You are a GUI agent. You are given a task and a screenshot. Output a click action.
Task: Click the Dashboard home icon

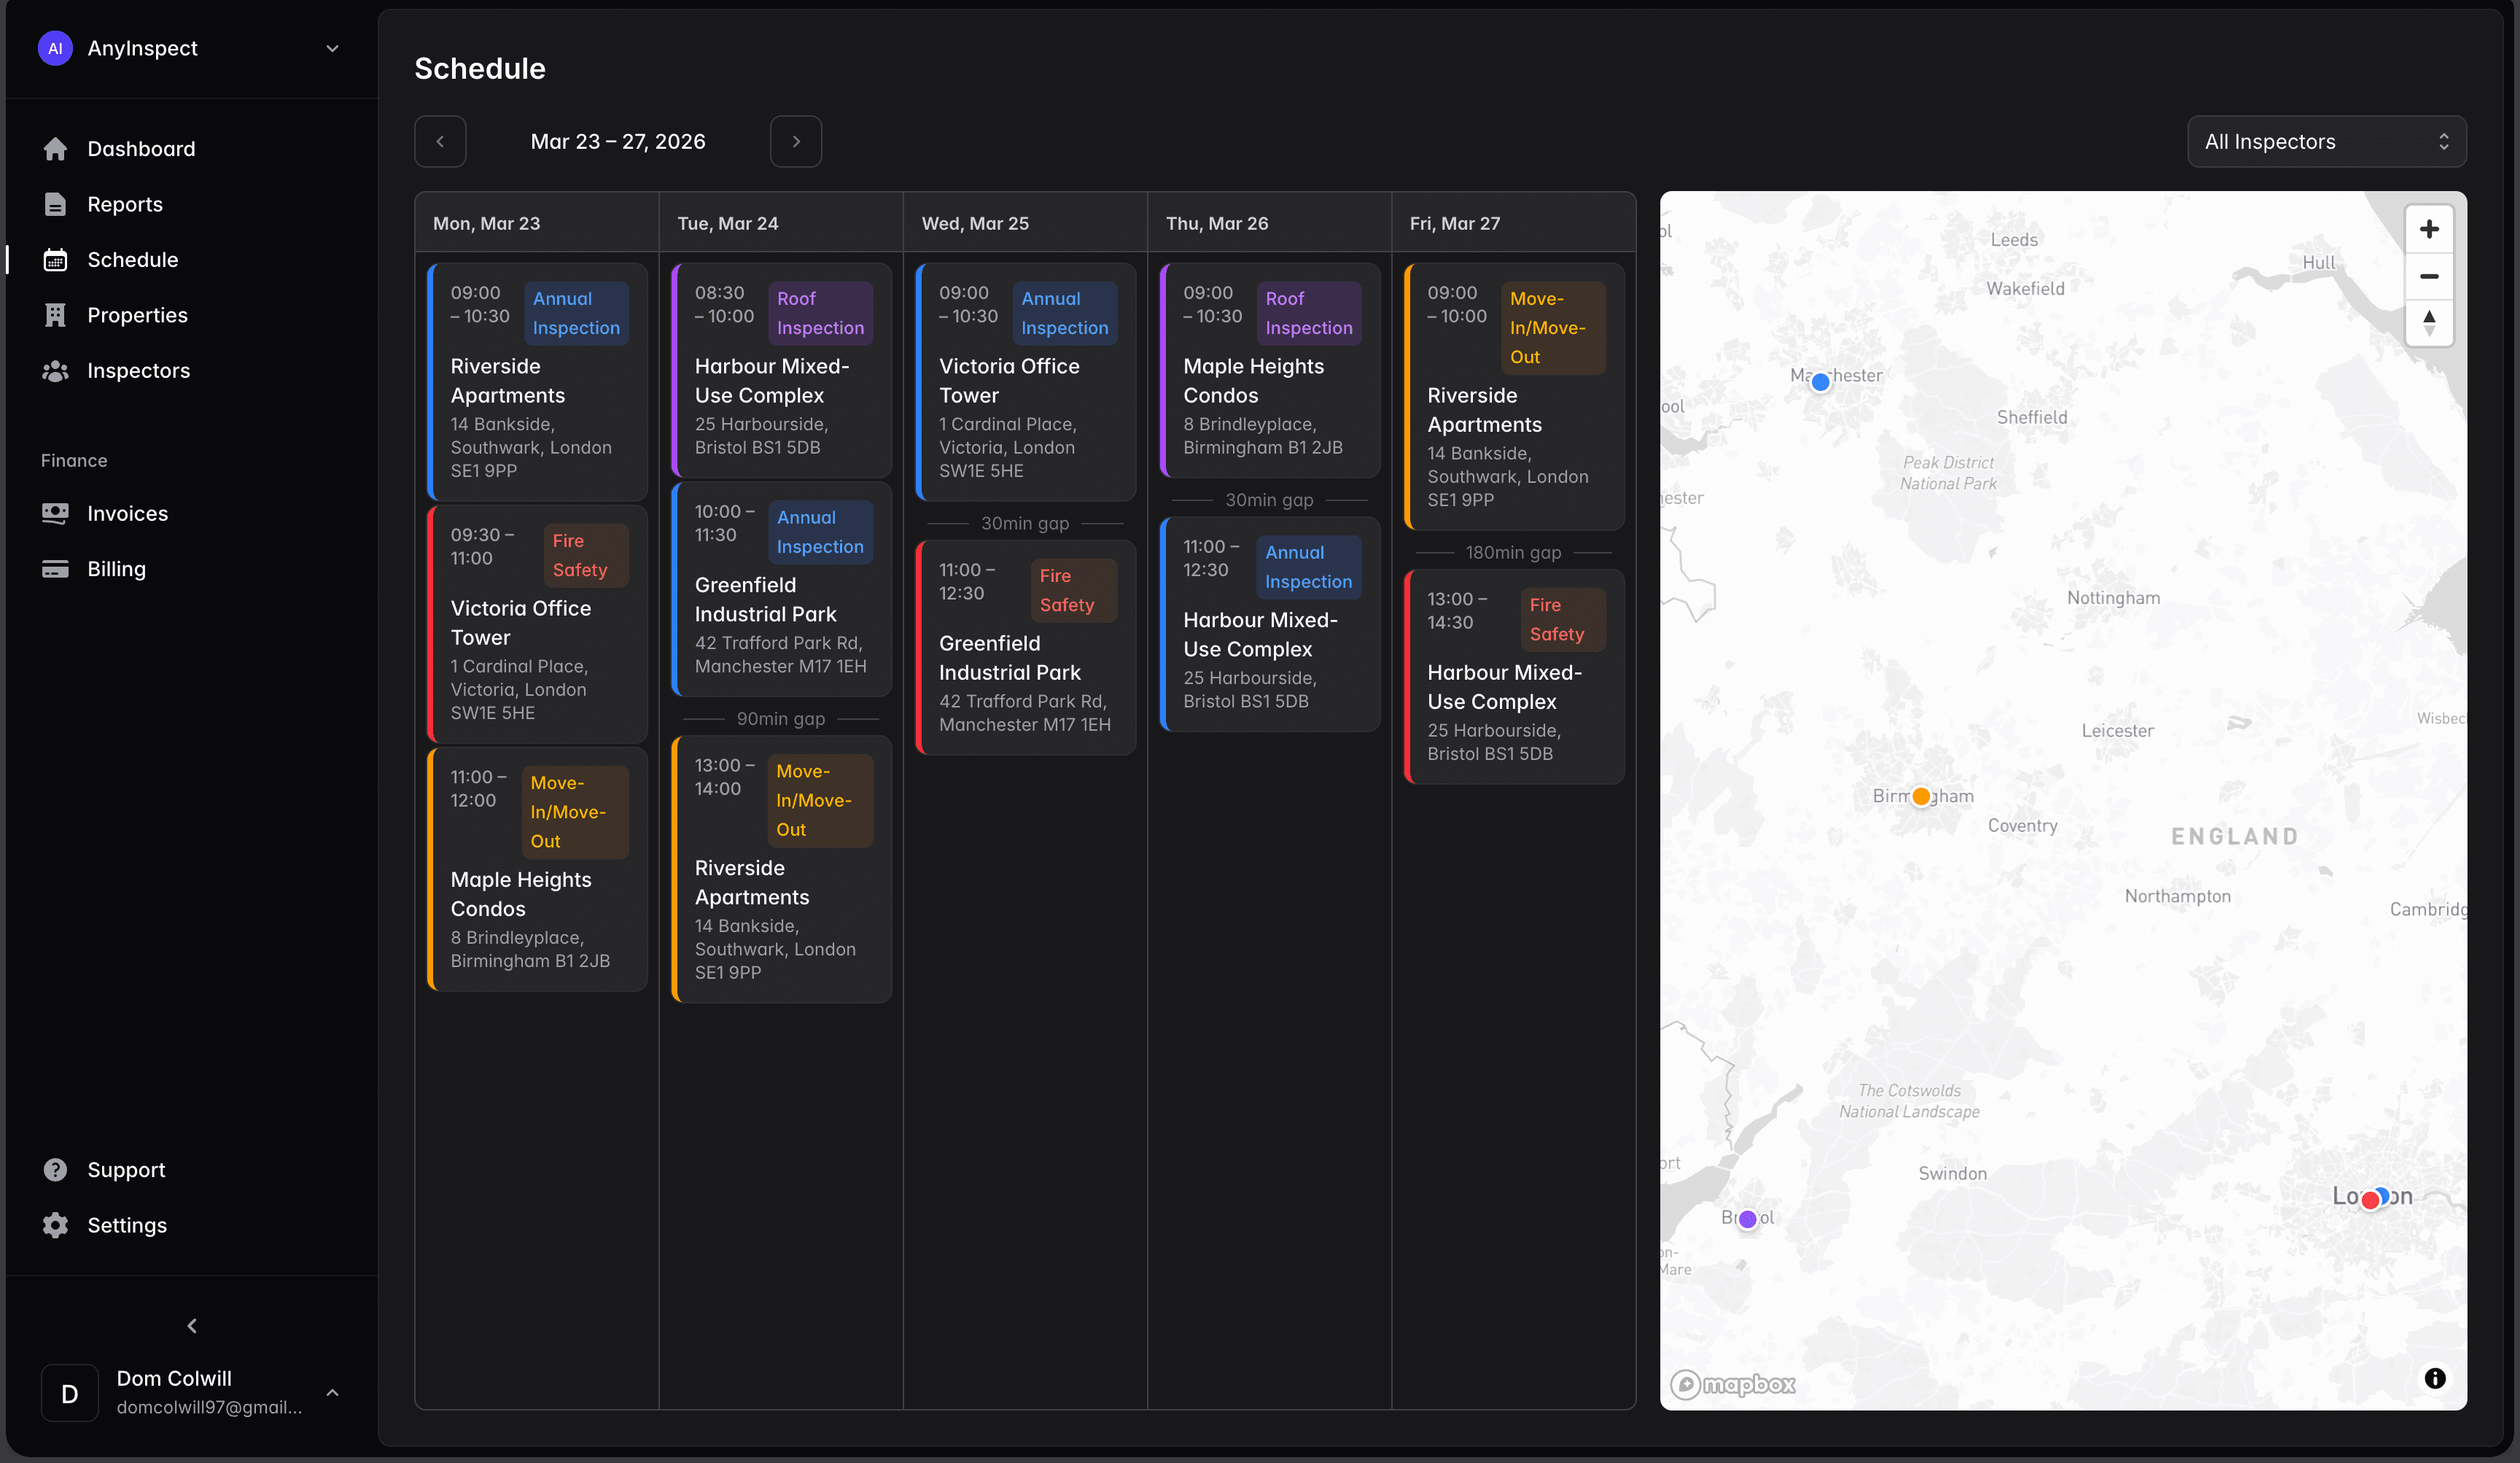point(55,149)
